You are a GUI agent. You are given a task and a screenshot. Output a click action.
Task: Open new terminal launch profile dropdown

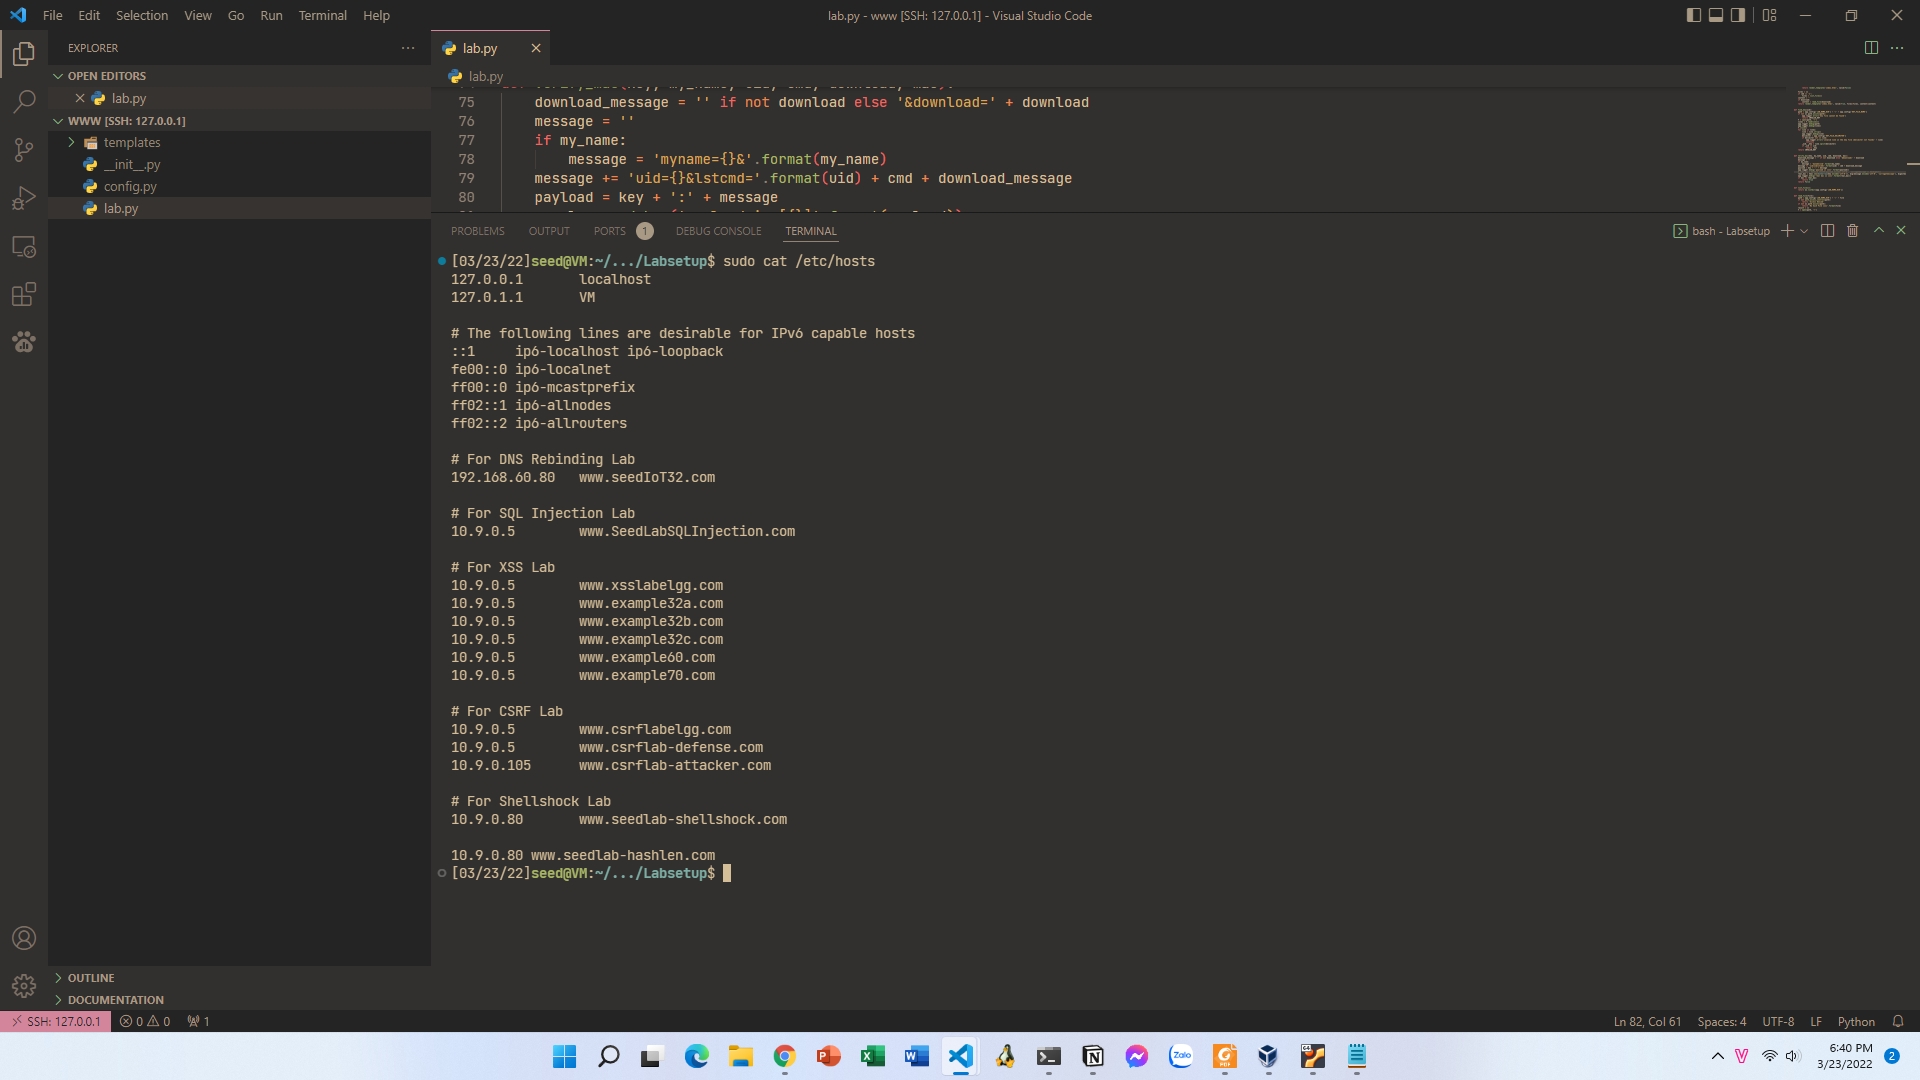coord(1804,231)
